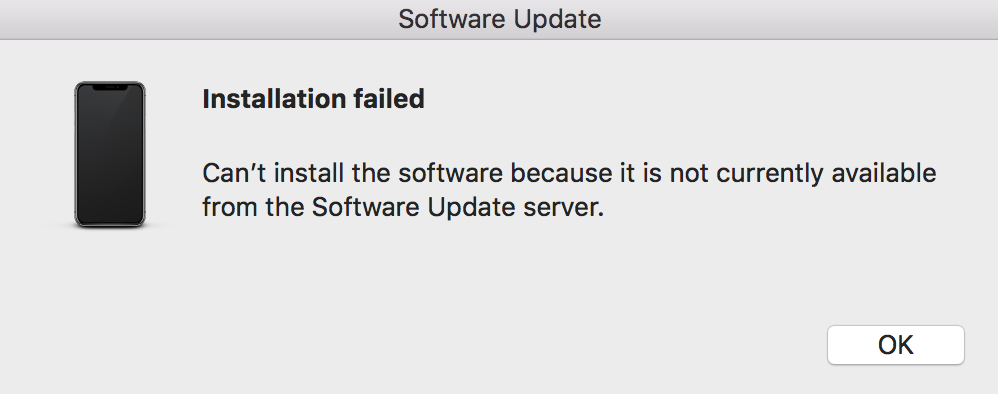
Task: Click the 'Can't install the software' message line
Action: pyautogui.click(x=569, y=174)
